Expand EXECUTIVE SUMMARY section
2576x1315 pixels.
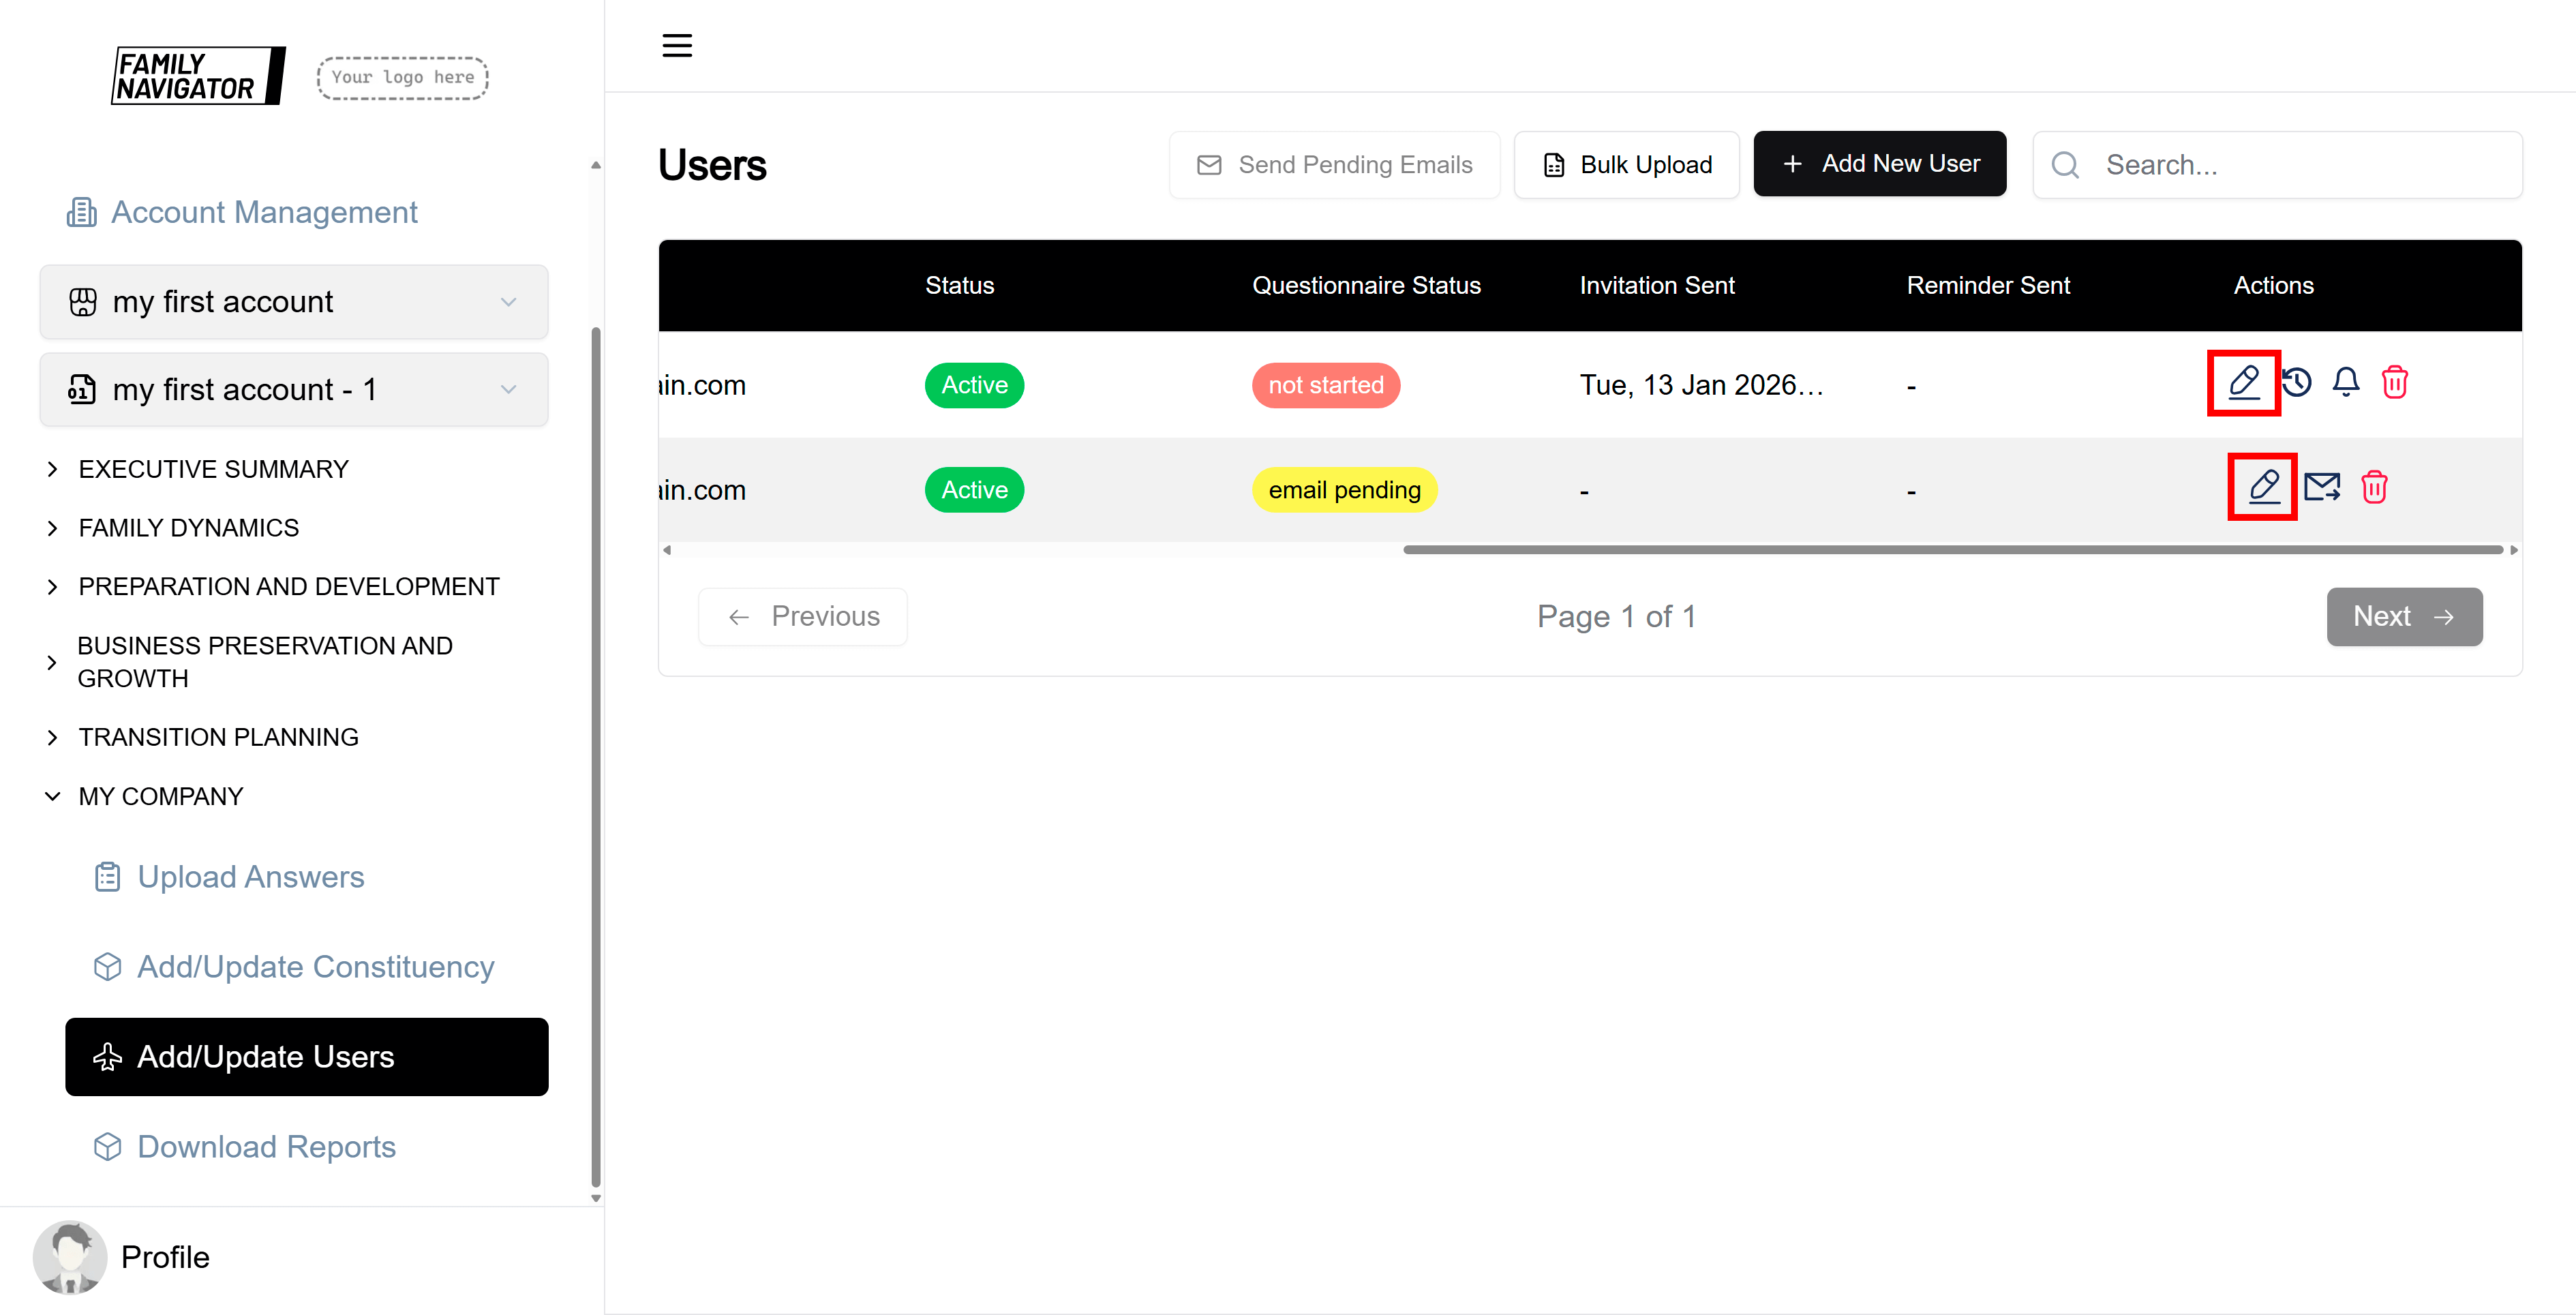pos(213,469)
